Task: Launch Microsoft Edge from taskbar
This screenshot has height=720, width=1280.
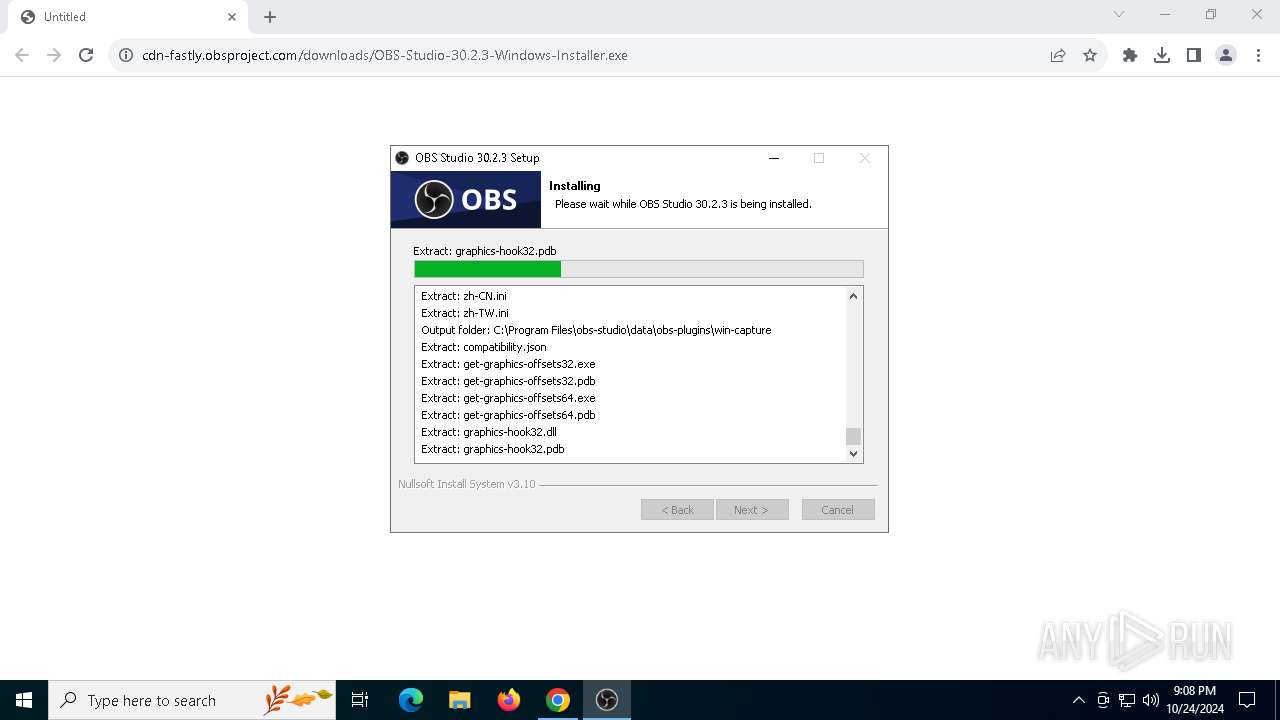Action: (x=411, y=700)
